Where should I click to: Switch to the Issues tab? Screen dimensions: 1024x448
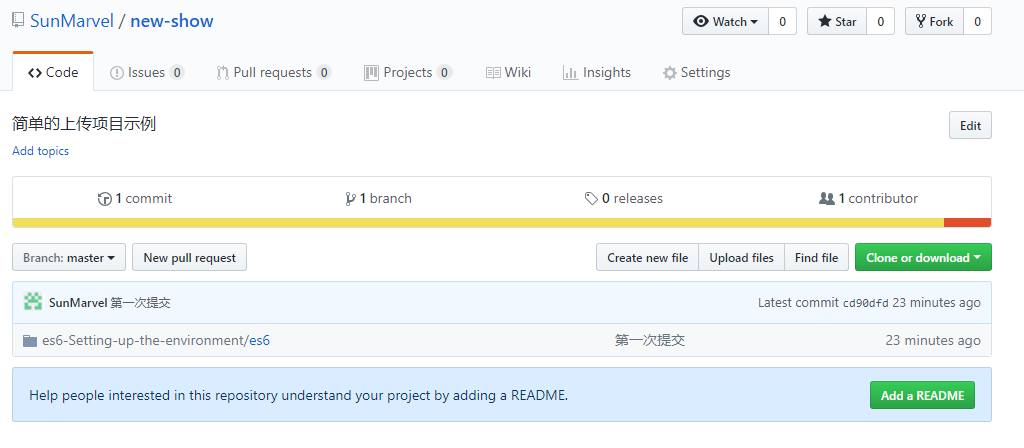[x=147, y=72]
